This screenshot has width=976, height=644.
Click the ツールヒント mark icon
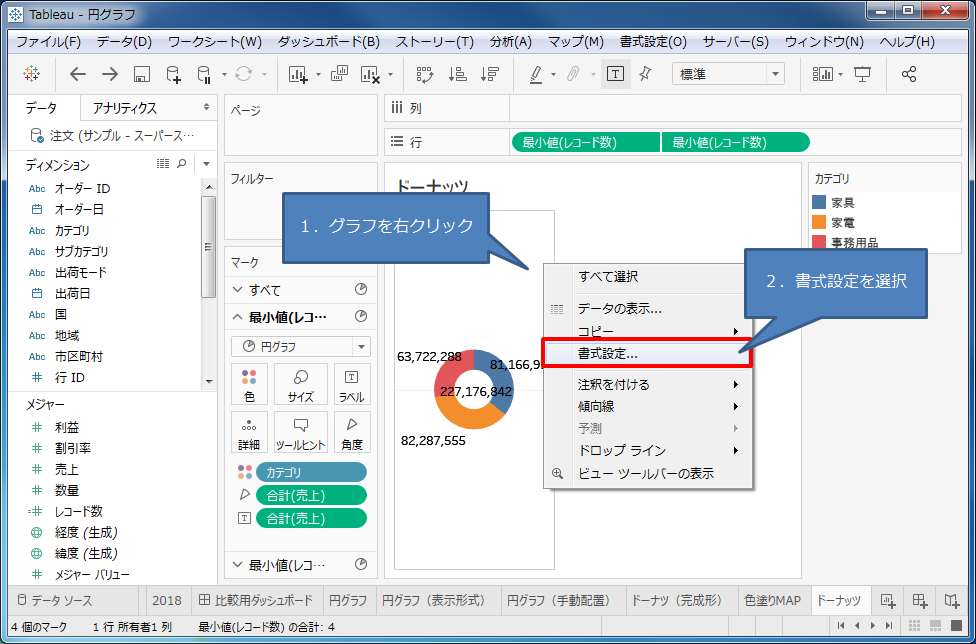tap(299, 432)
